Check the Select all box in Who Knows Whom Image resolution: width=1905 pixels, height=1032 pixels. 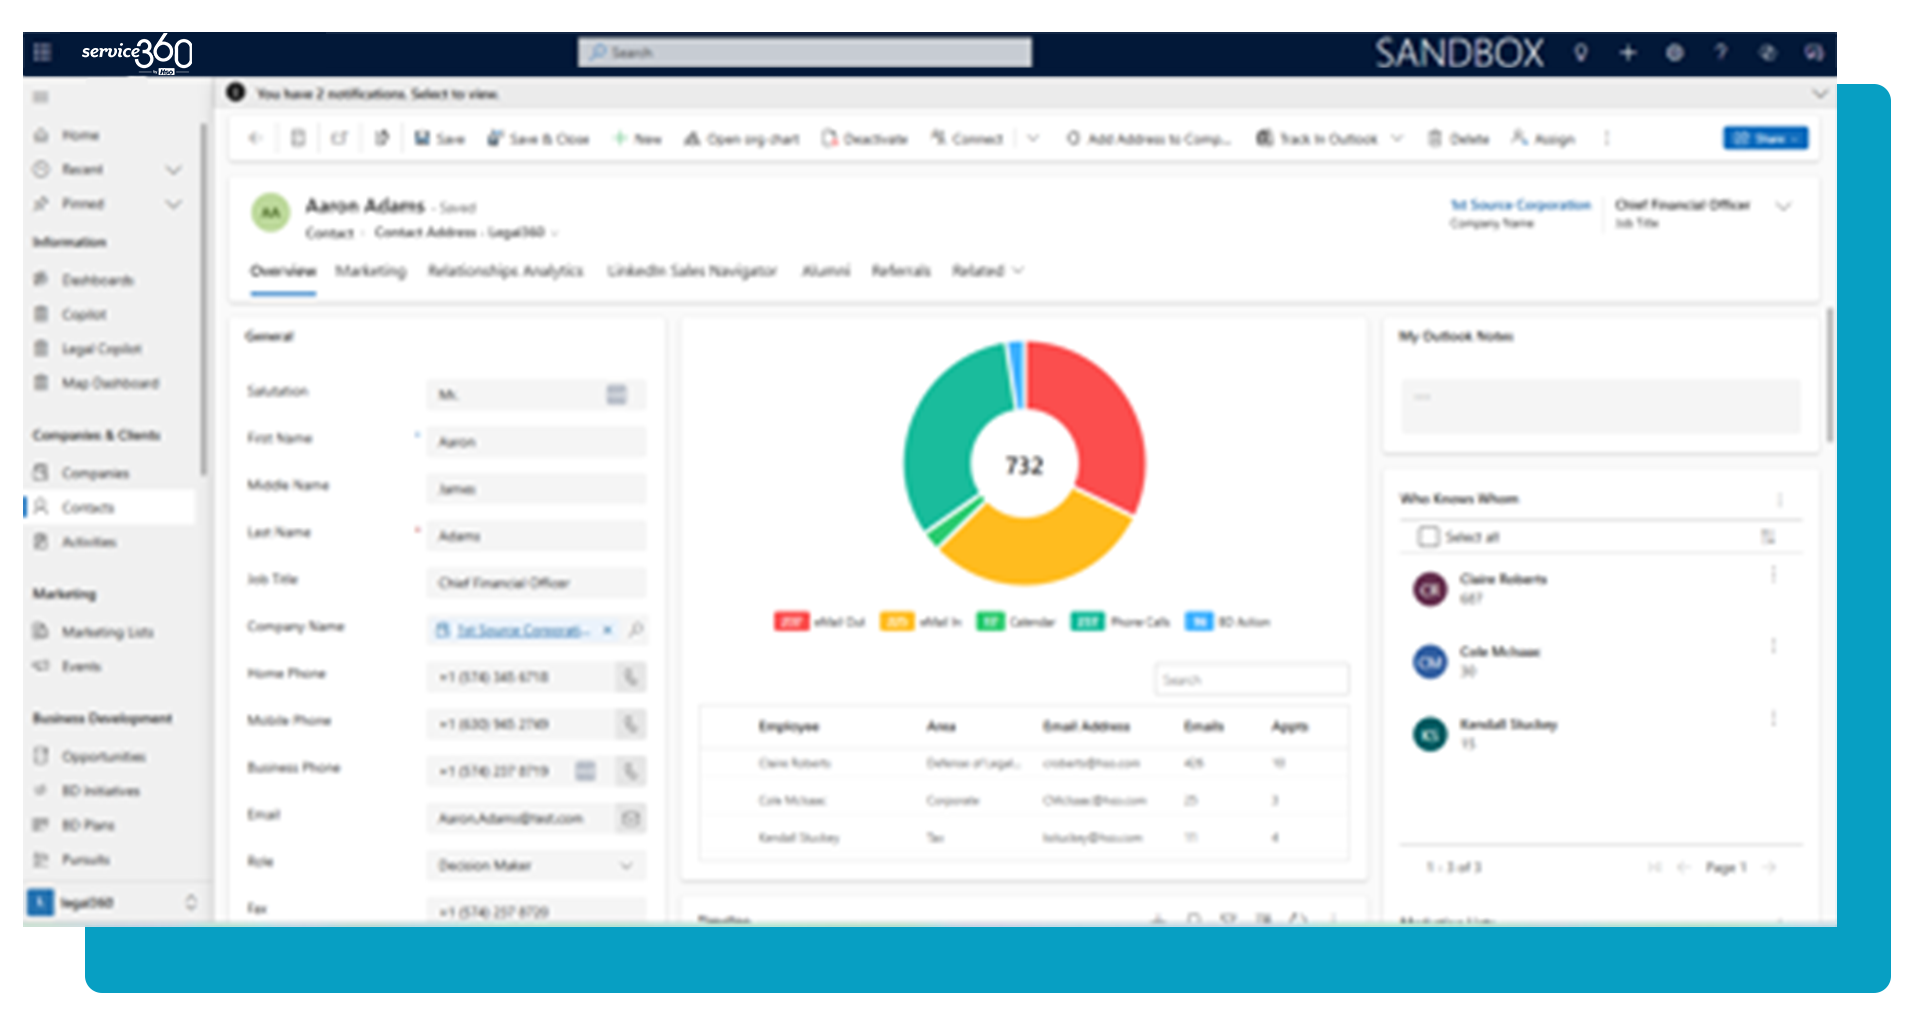(1428, 537)
